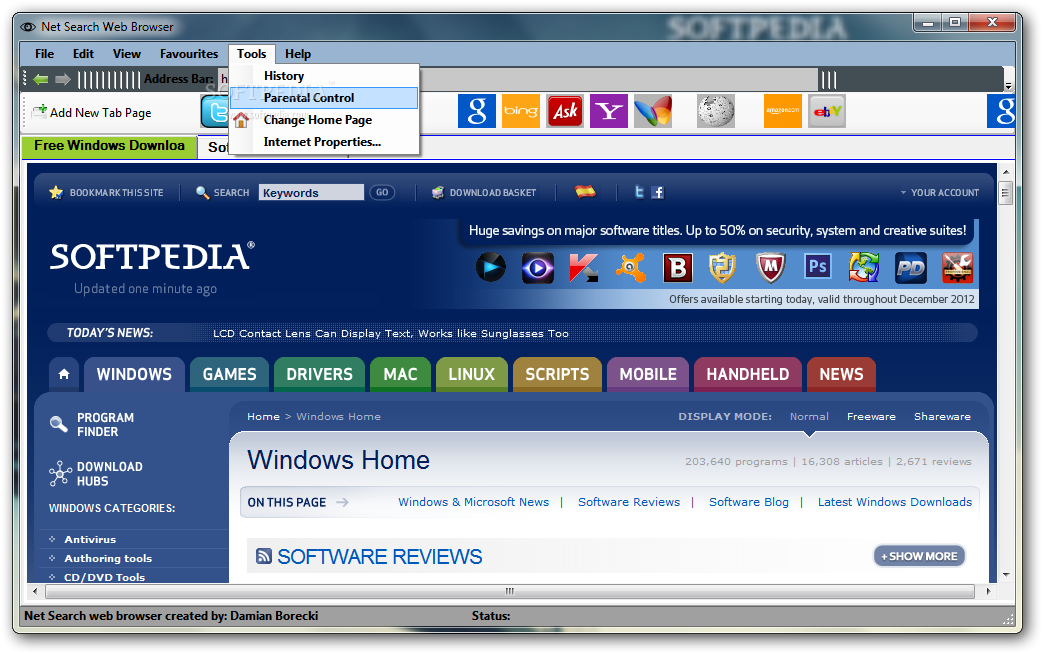Open Windows & Microsoft News link
This screenshot has width=1043, height=654.
click(474, 502)
